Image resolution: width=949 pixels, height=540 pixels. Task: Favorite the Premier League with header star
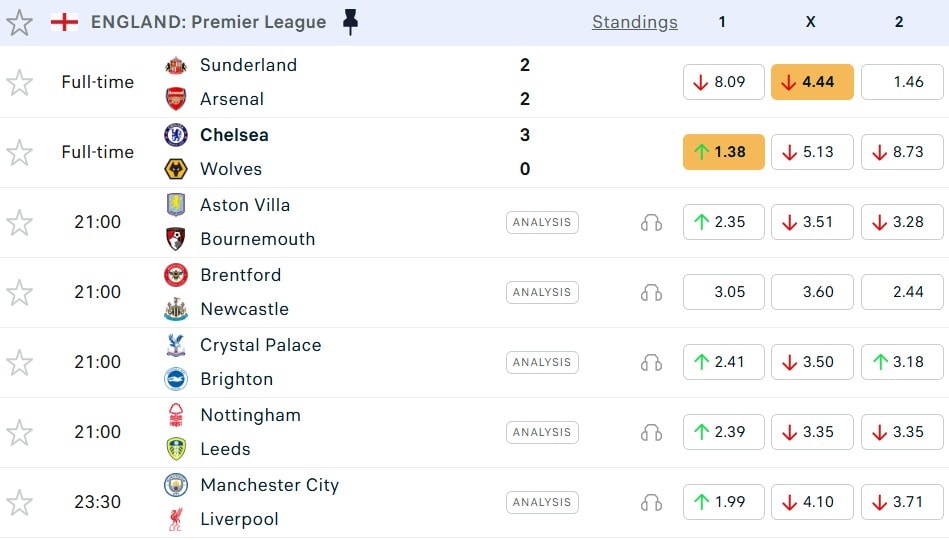[20, 22]
